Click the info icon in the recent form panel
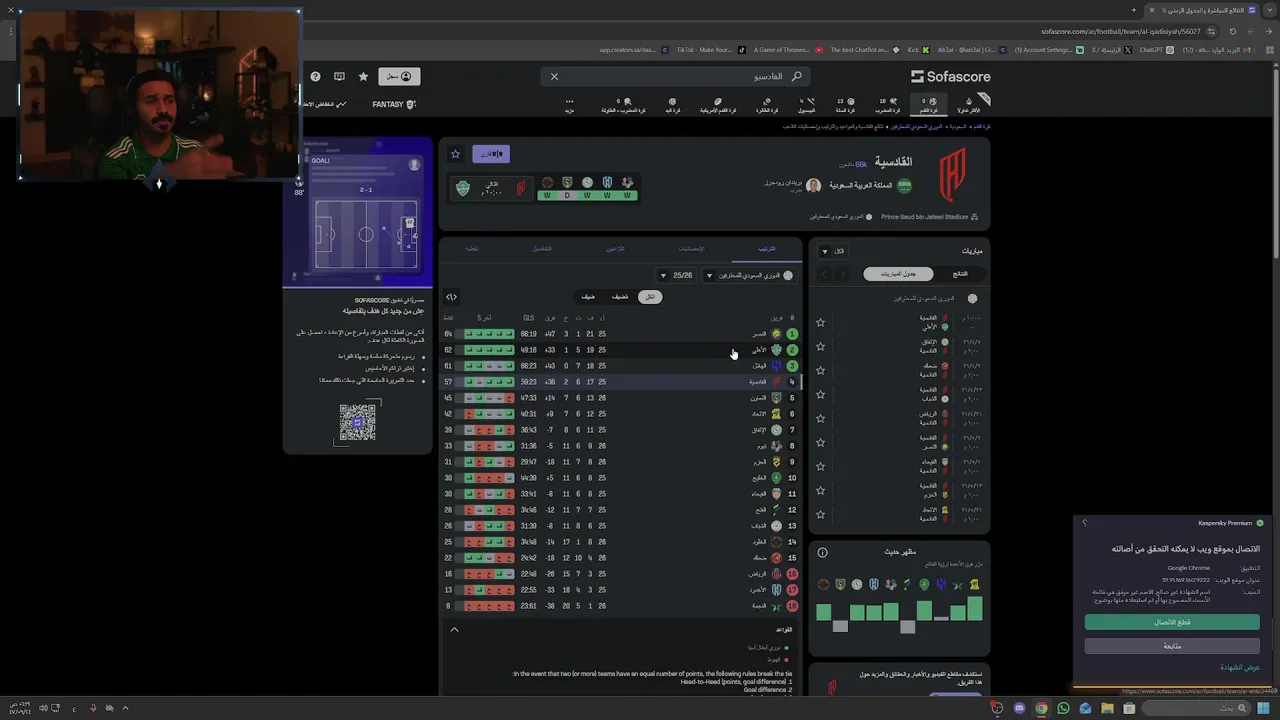 [x=822, y=552]
